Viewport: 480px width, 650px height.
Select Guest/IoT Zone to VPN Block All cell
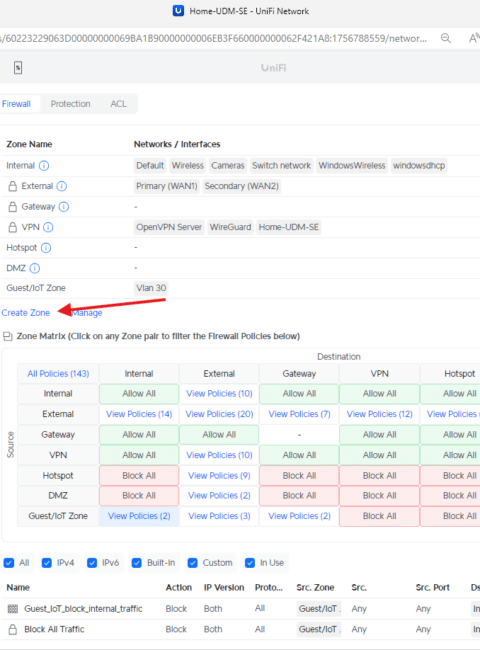(380, 516)
